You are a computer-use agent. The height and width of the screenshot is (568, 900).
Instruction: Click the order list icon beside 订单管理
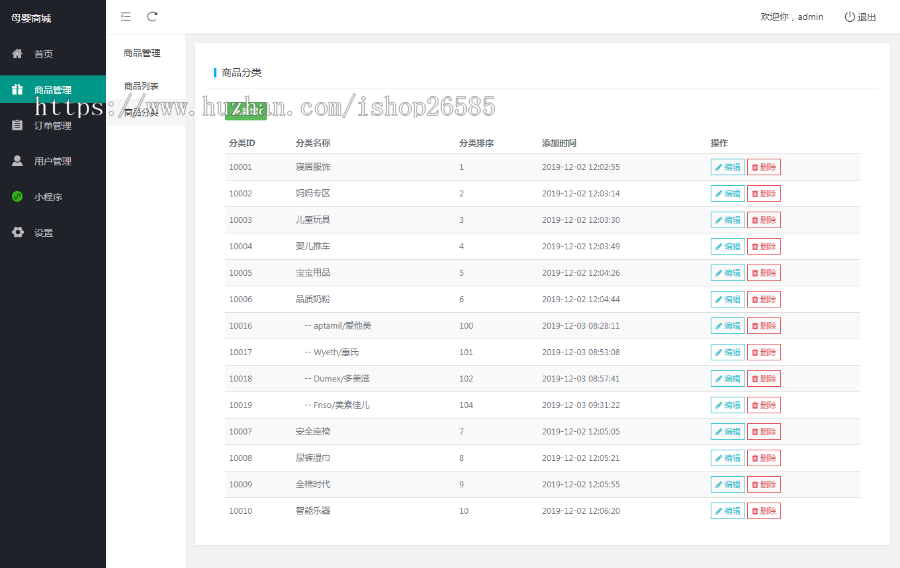pos(17,125)
